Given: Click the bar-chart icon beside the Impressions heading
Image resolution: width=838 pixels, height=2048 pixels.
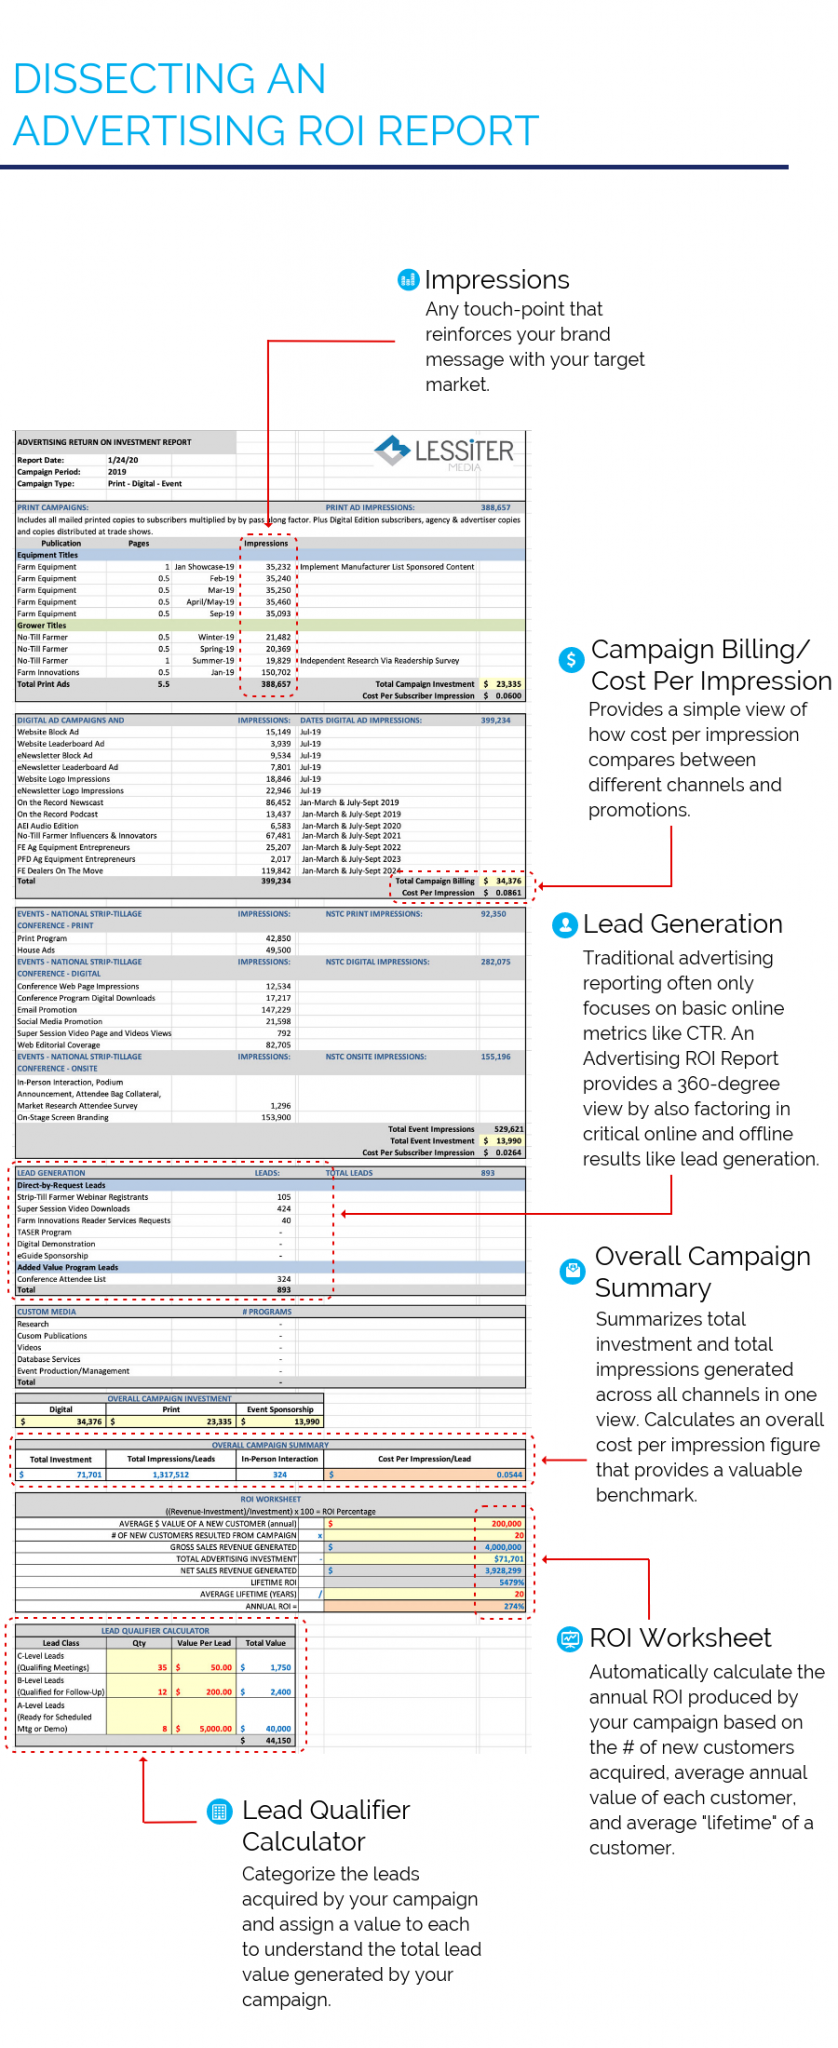Looking at the screenshot, I should [407, 280].
